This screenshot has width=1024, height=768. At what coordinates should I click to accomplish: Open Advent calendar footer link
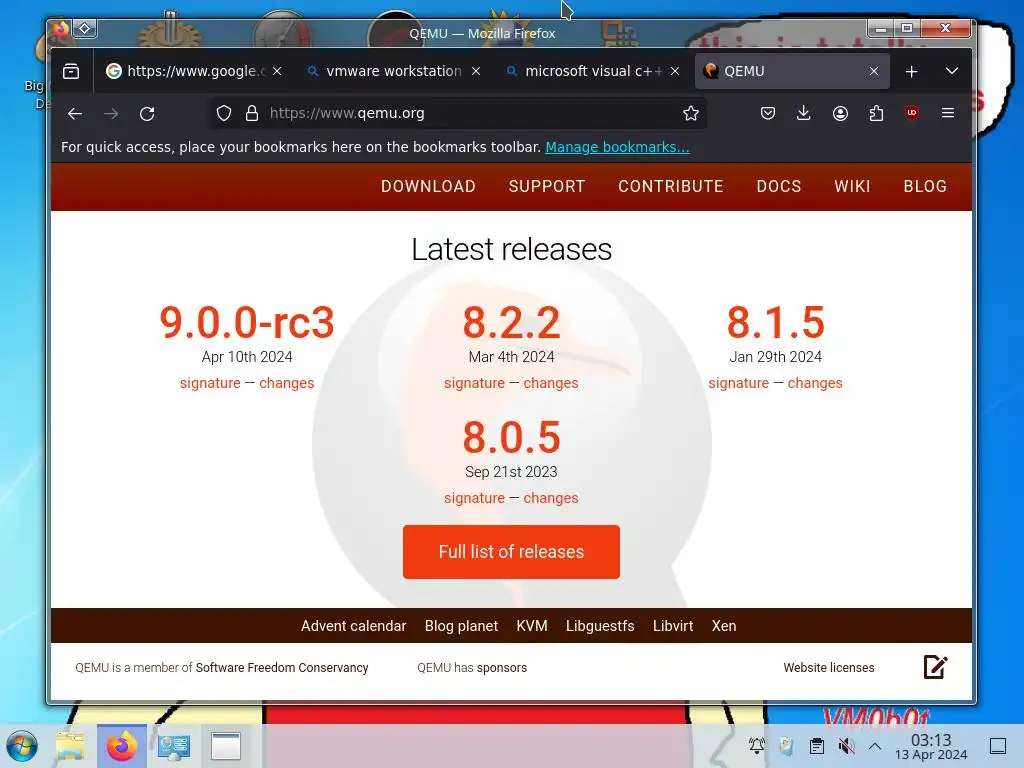(x=353, y=626)
